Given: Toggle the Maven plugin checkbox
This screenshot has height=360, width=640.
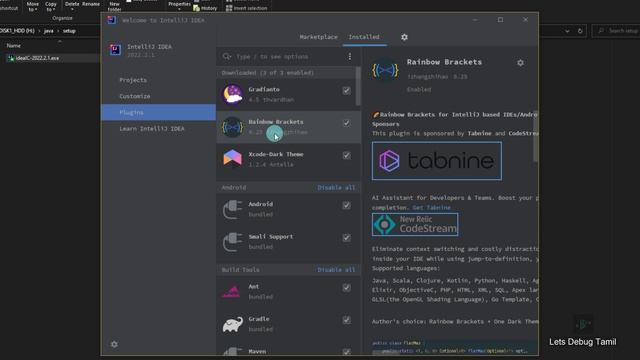Looking at the screenshot, I should pyautogui.click(x=346, y=352).
